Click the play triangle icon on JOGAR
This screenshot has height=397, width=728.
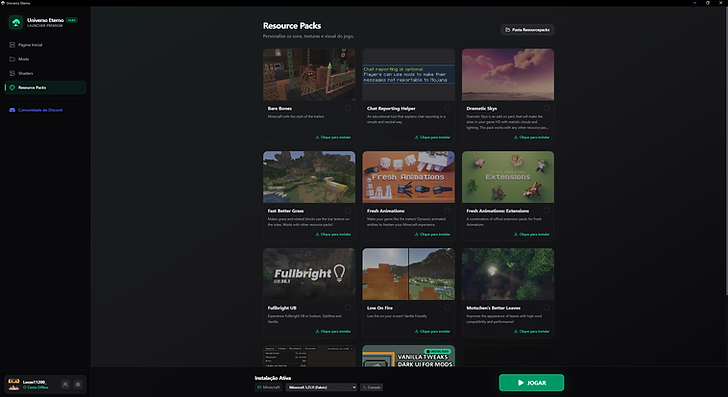point(520,383)
